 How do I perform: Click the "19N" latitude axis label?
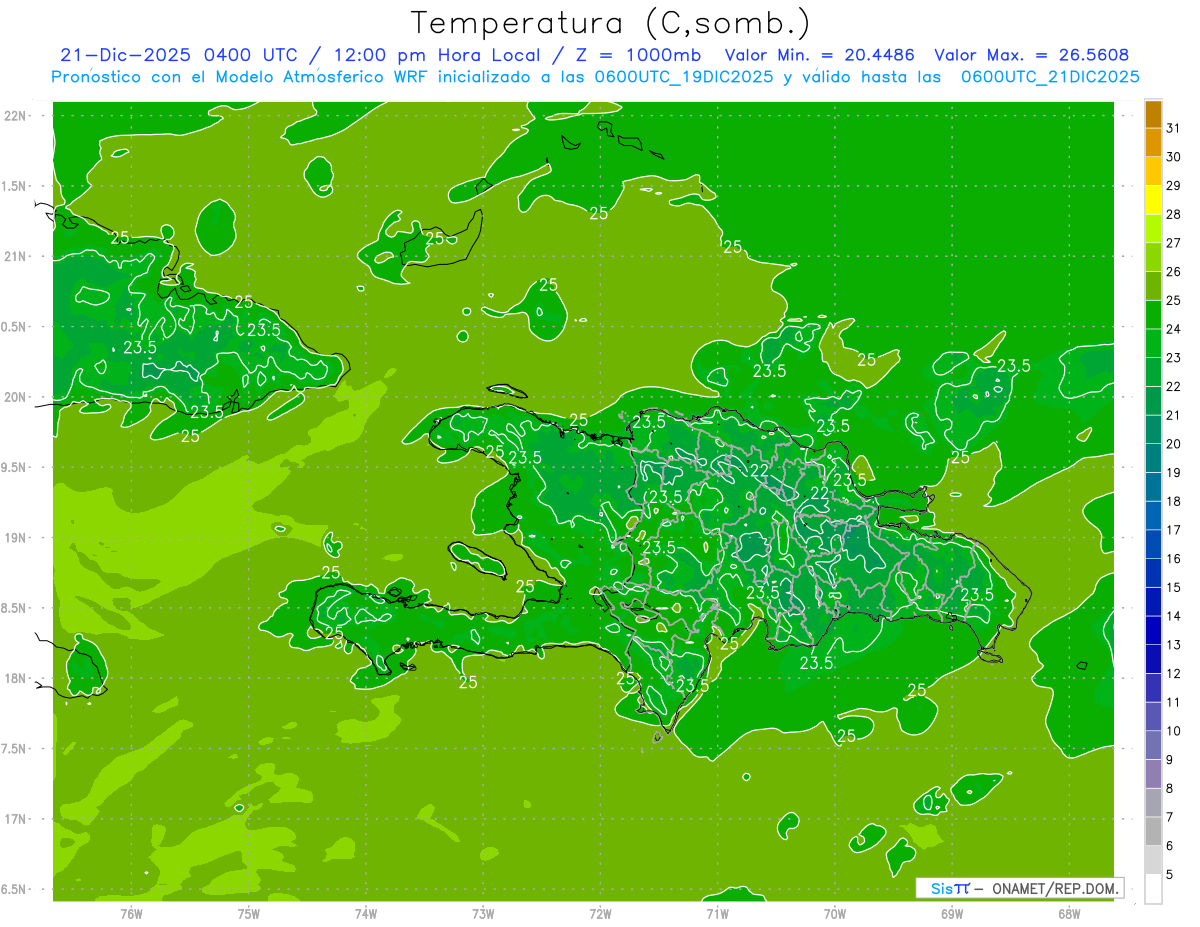pyautogui.click(x=14, y=537)
